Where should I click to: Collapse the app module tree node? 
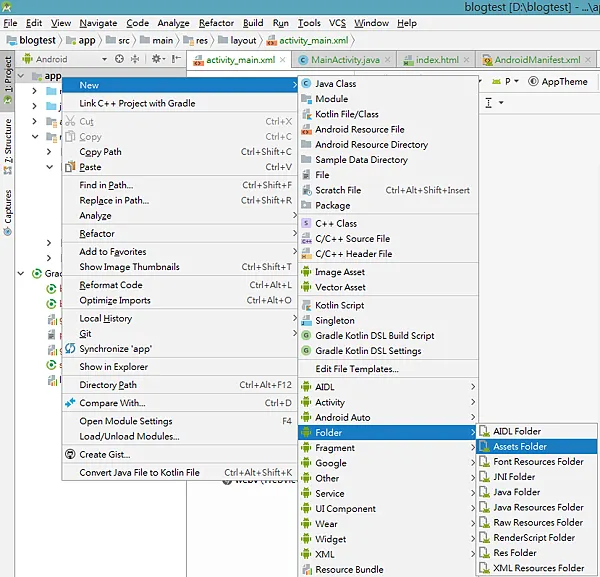tap(22, 77)
